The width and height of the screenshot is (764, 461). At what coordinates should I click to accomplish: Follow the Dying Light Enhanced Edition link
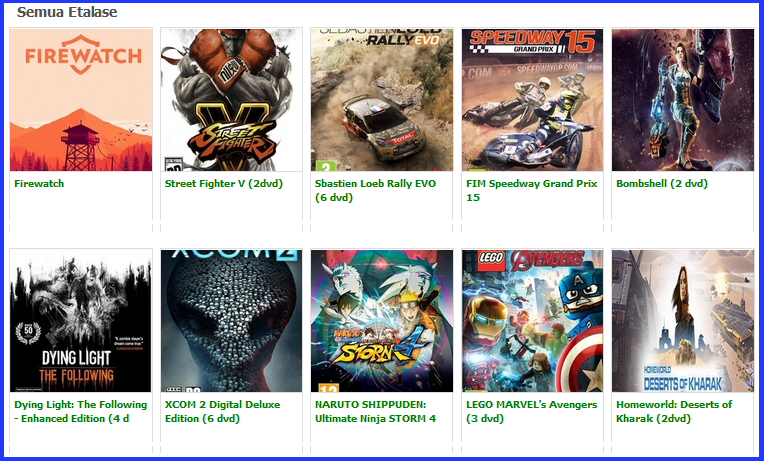80,411
